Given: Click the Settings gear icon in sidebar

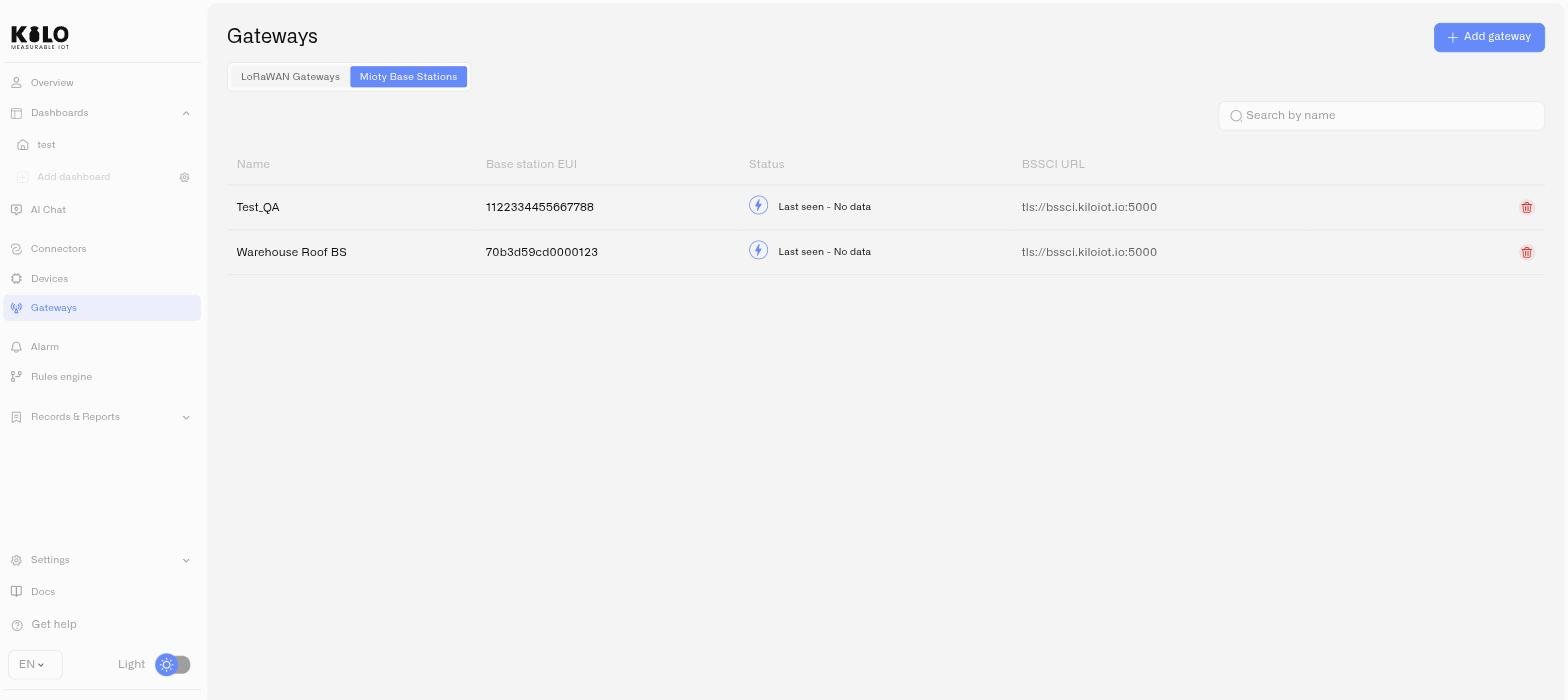Looking at the screenshot, I should click(x=16, y=560).
